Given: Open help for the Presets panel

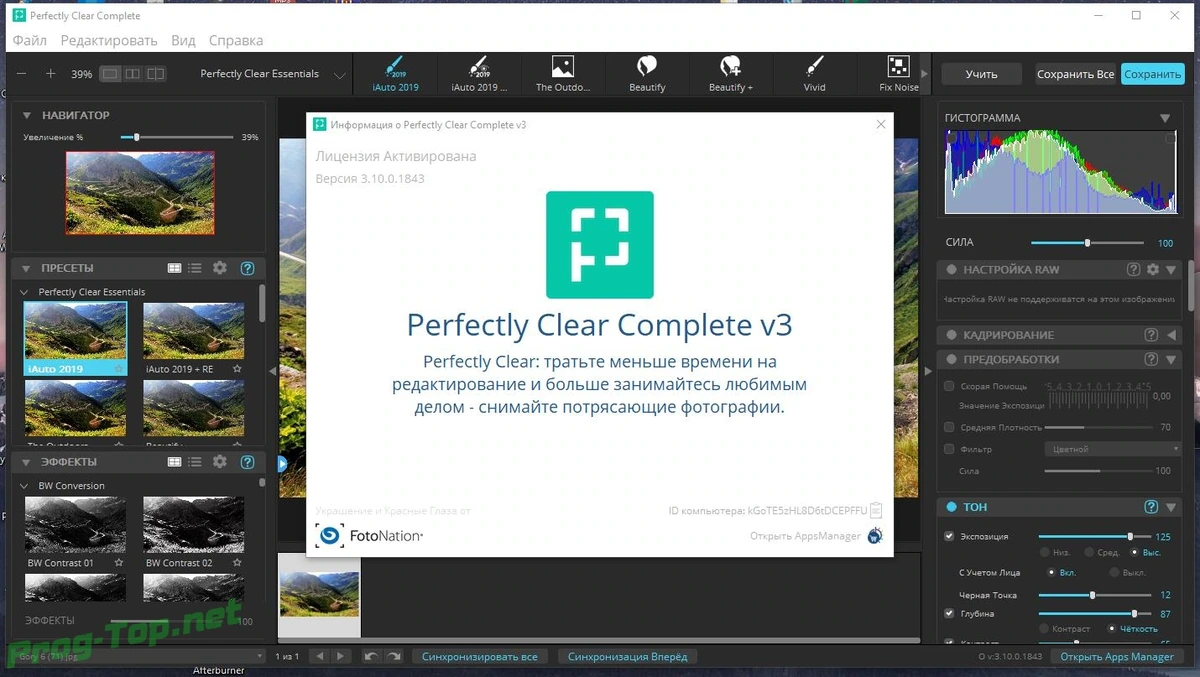Looking at the screenshot, I should click(247, 268).
